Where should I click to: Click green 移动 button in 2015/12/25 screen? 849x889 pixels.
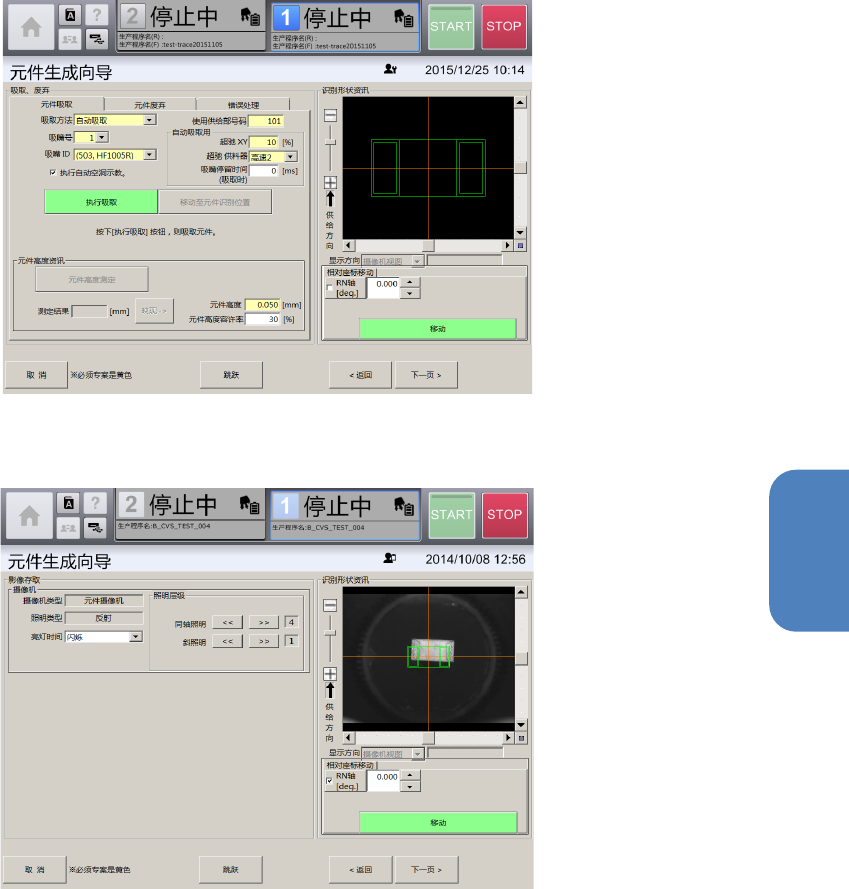438,329
